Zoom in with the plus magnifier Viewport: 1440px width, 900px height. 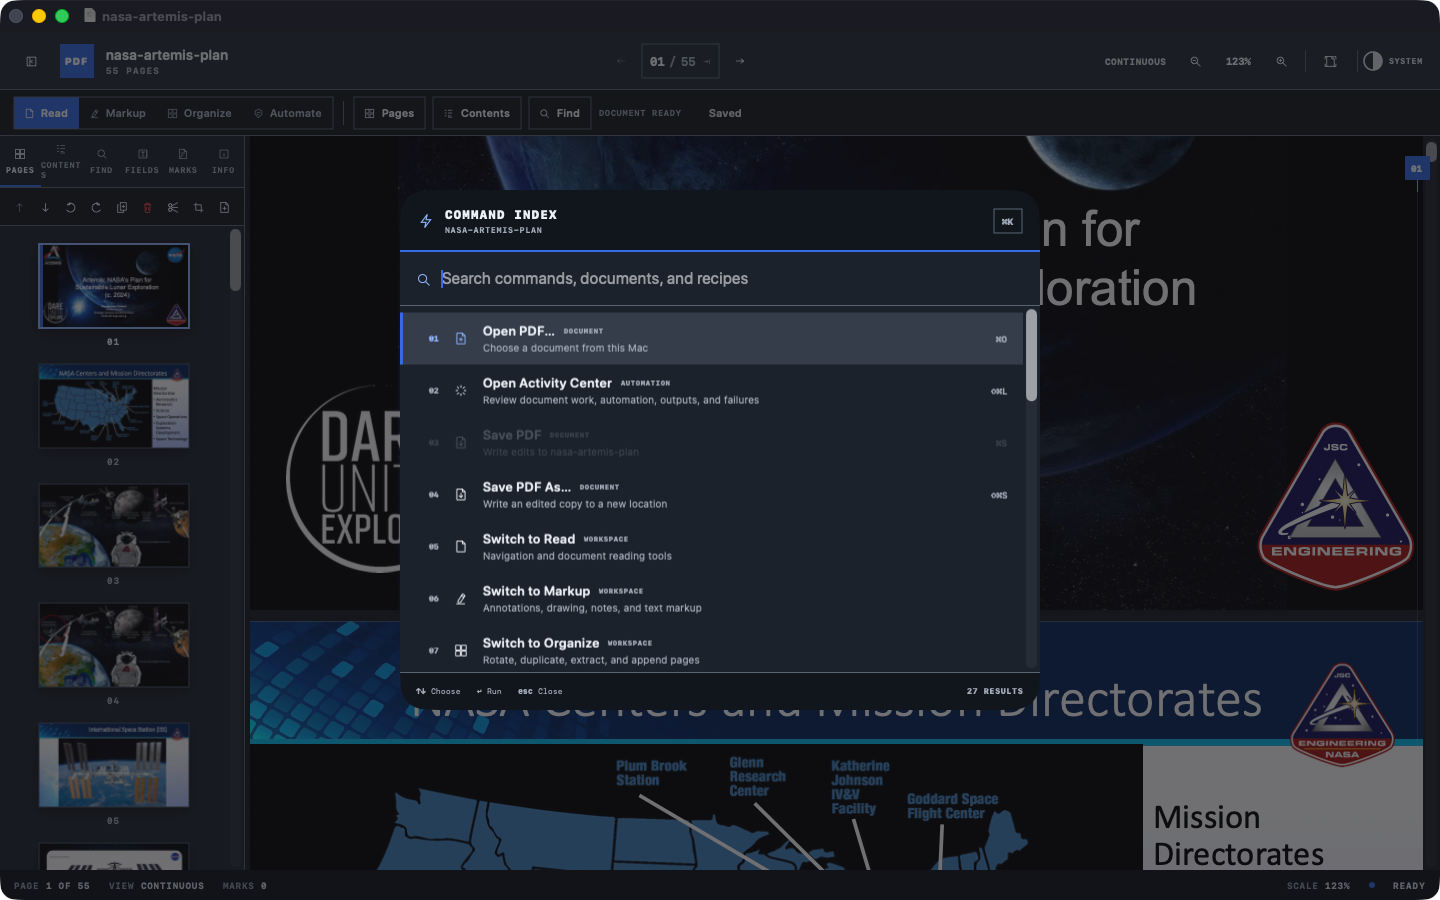coord(1281,61)
